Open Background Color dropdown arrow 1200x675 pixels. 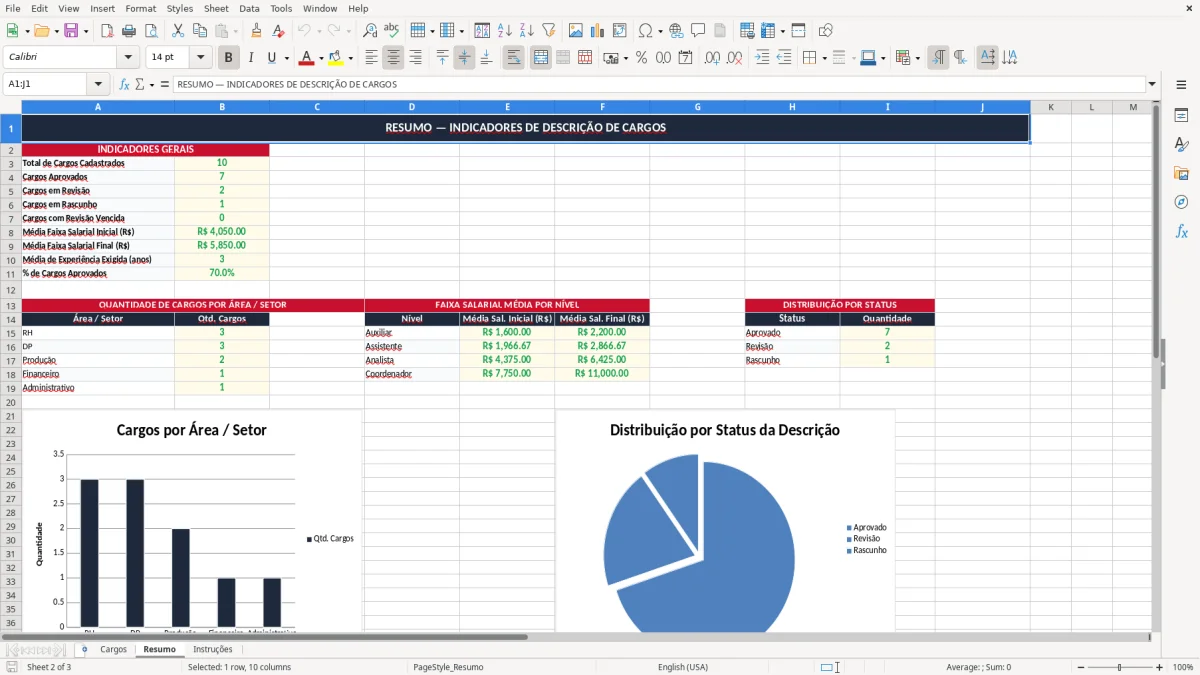click(350, 58)
